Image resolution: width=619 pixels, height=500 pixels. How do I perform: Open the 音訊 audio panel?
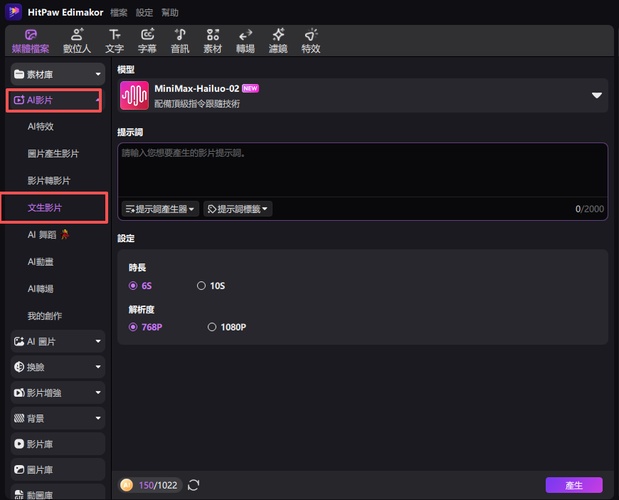point(180,40)
